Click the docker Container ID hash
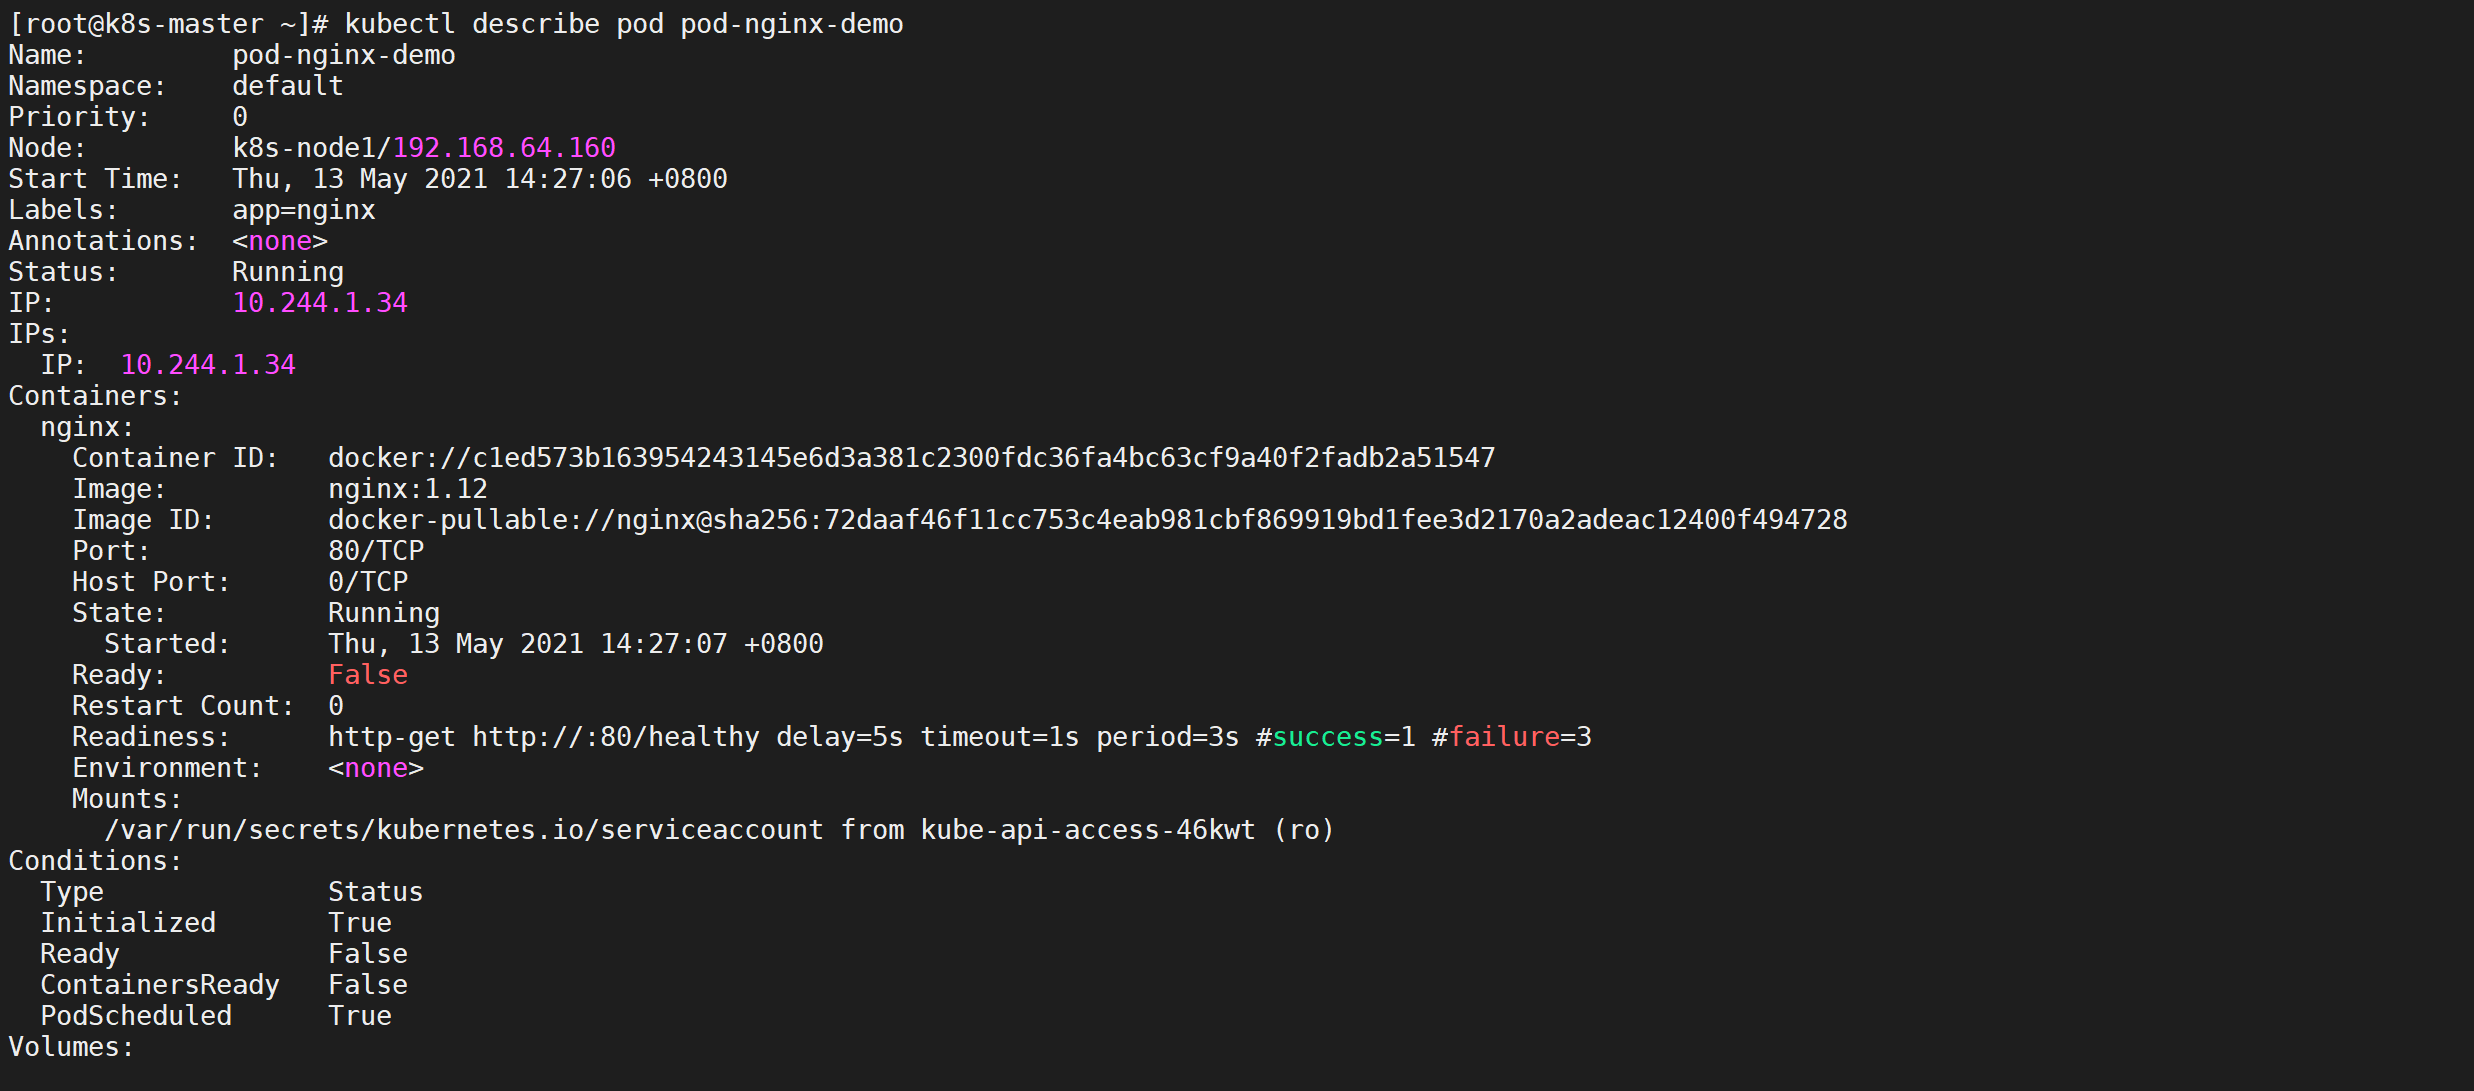The width and height of the screenshot is (2474, 1091). coord(911,458)
